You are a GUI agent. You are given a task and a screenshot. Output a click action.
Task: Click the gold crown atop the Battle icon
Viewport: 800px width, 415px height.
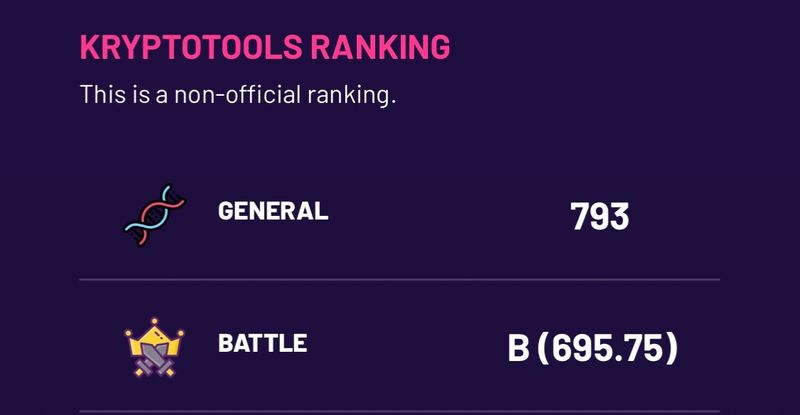[x=155, y=334]
